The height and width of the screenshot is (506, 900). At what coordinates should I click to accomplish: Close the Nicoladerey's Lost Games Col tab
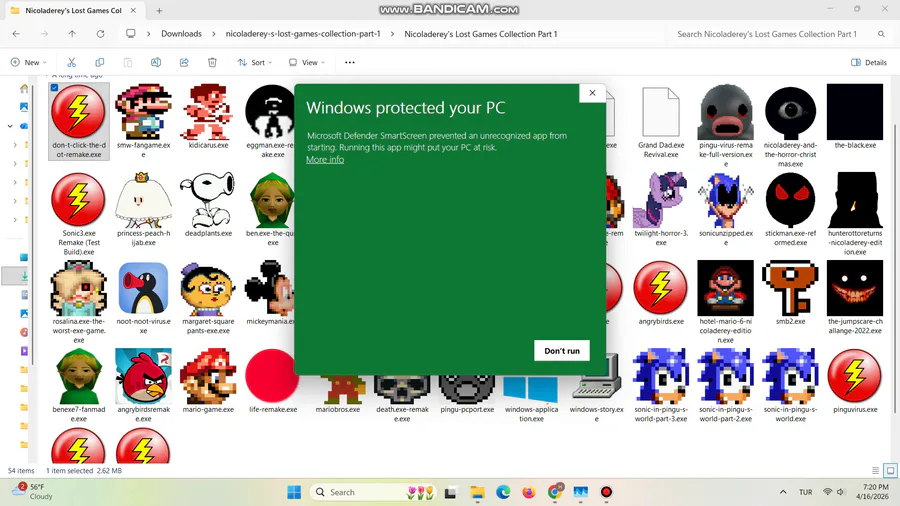coord(133,10)
